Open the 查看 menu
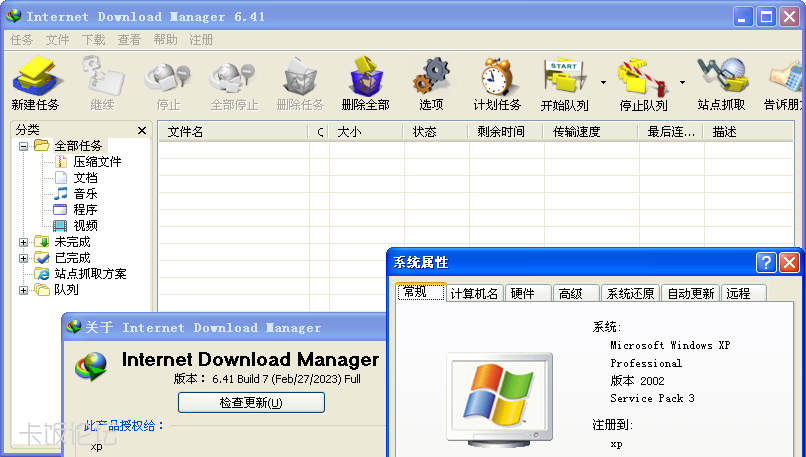The image size is (806, 457). [x=129, y=40]
